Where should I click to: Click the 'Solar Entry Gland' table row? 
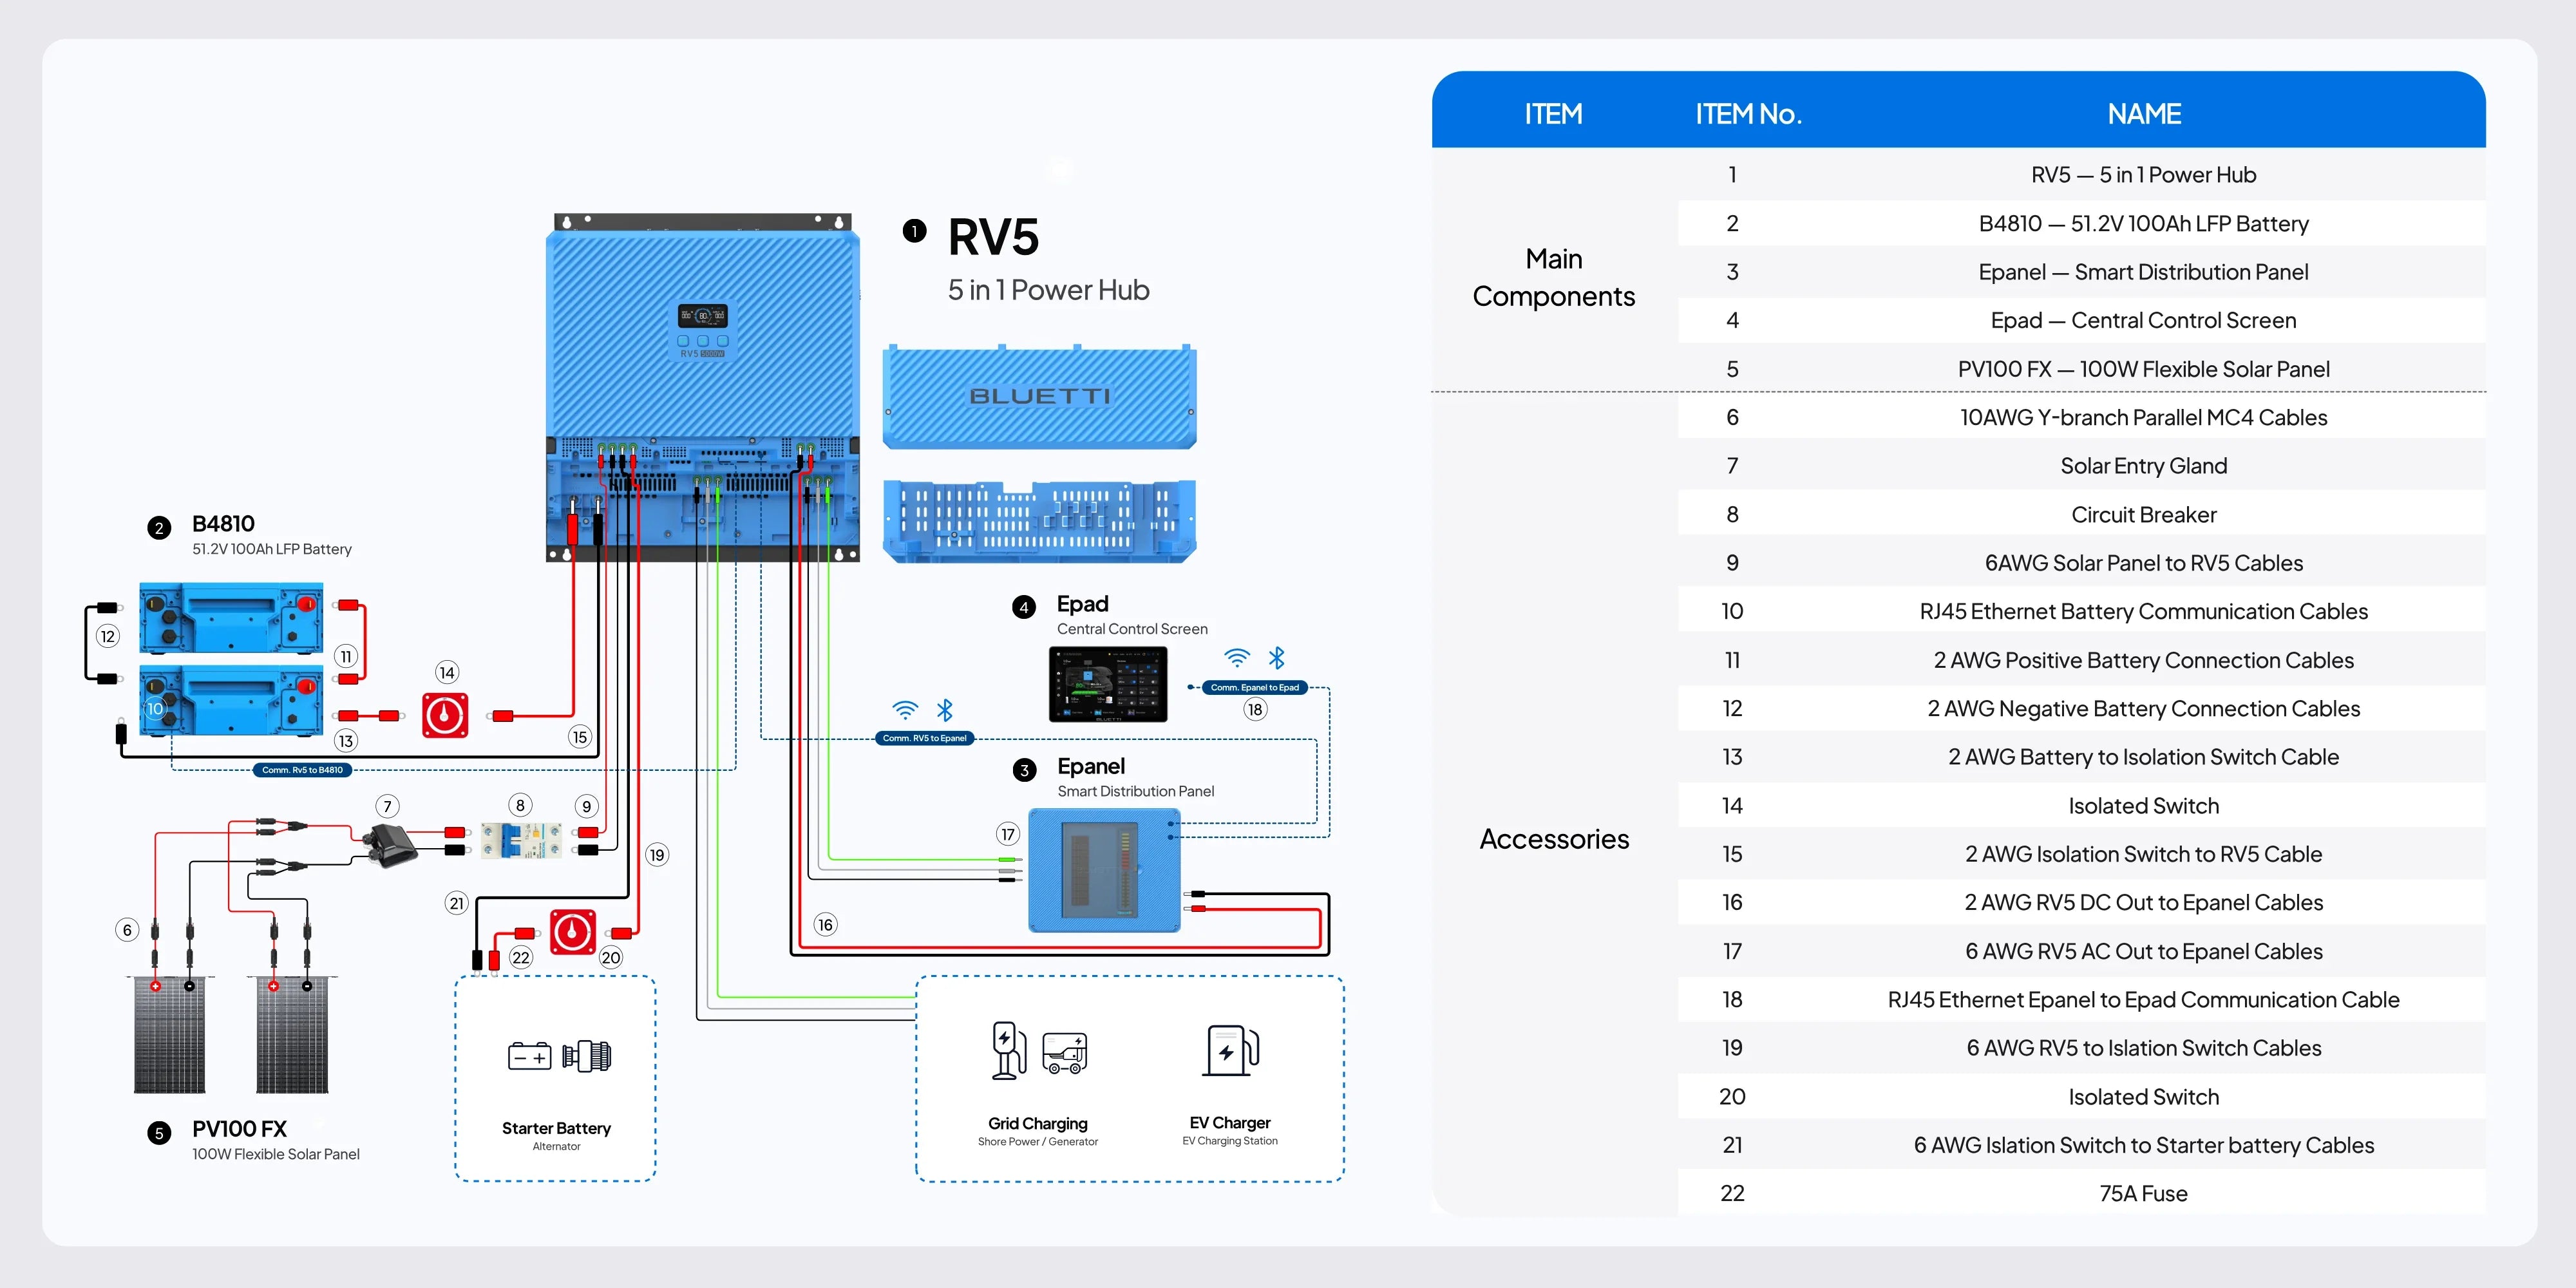[x=2082, y=466]
